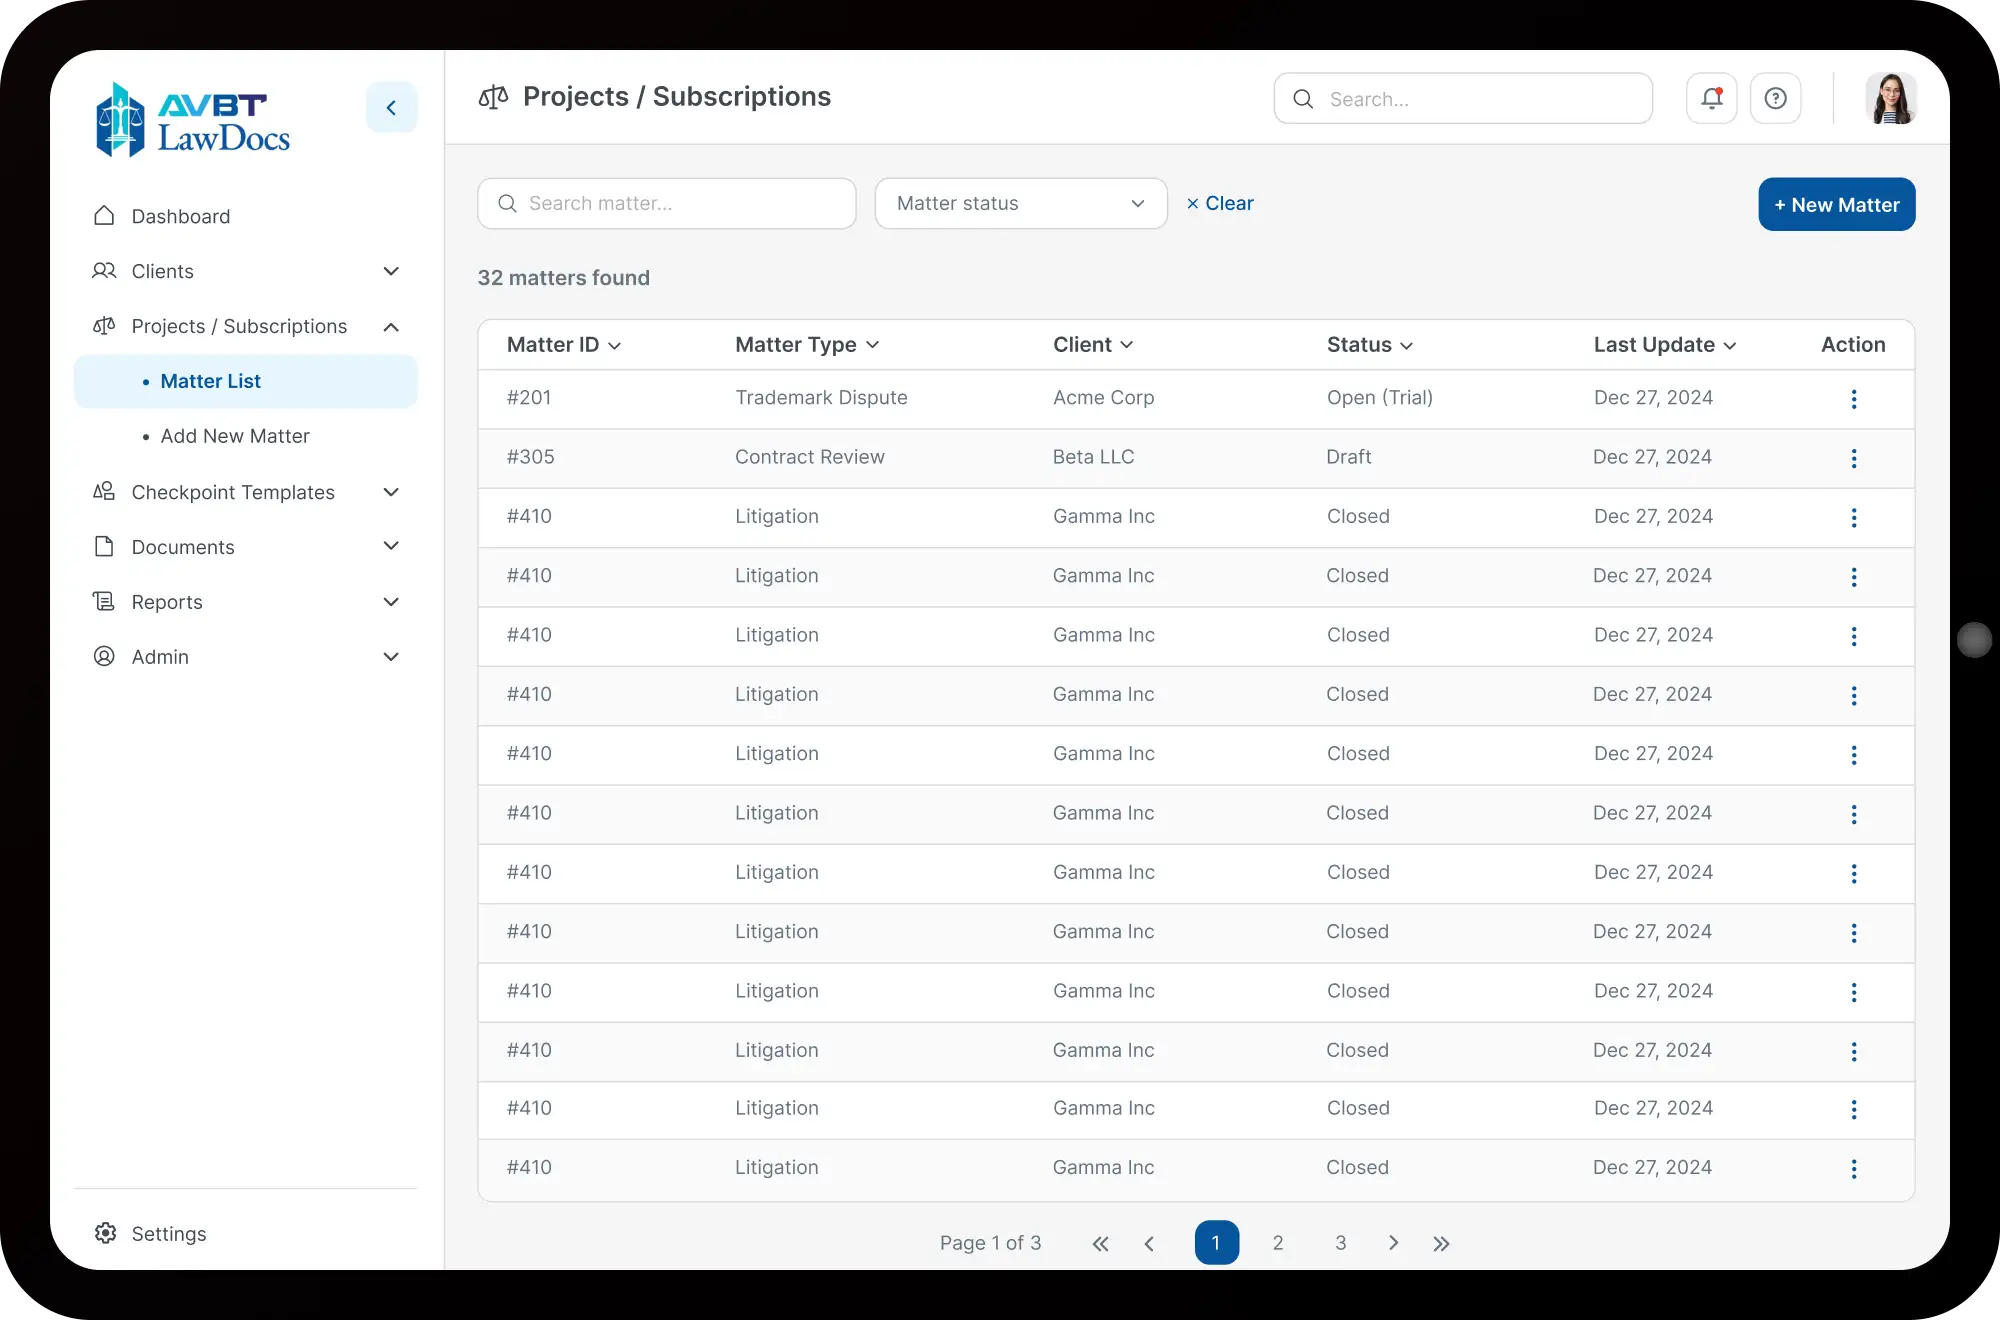Viewport: 2000px width, 1320px height.
Task: Expand the Clients menu
Action: click(x=245, y=271)
